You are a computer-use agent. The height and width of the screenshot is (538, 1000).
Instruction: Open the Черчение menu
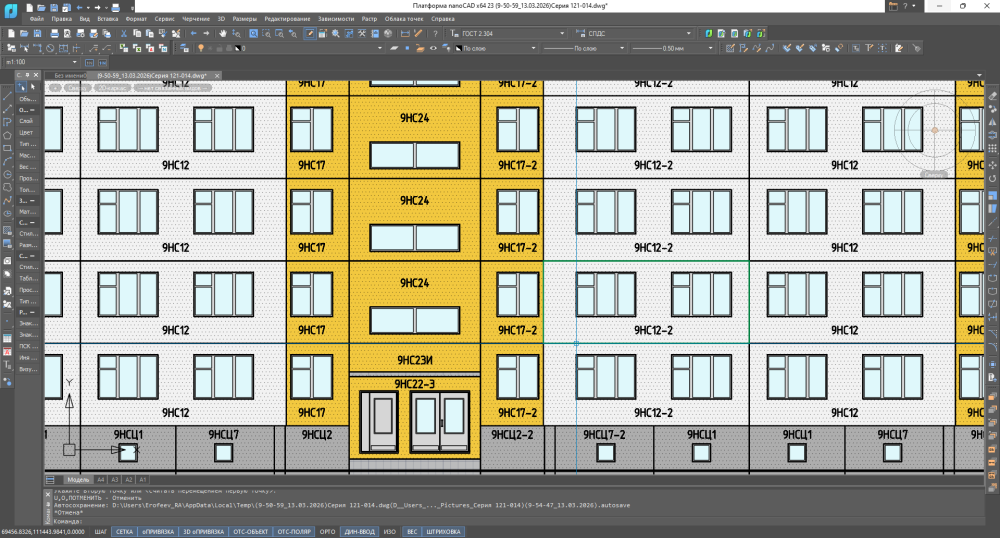click(x=196, y=19)
